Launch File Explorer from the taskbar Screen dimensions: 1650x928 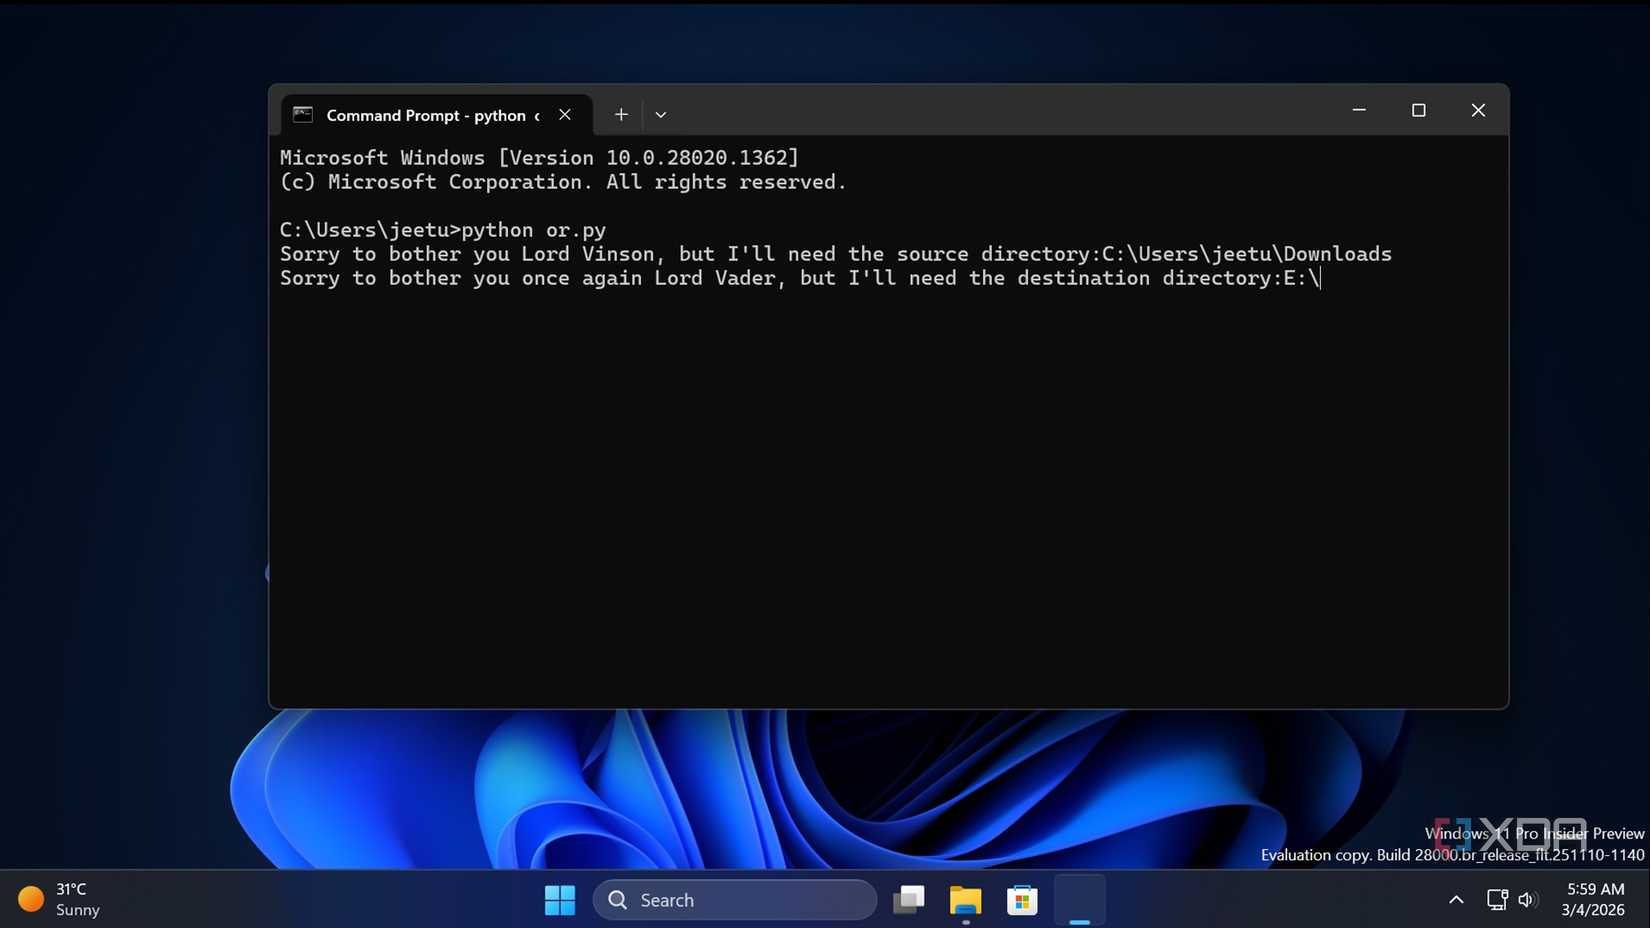point(965,900)
